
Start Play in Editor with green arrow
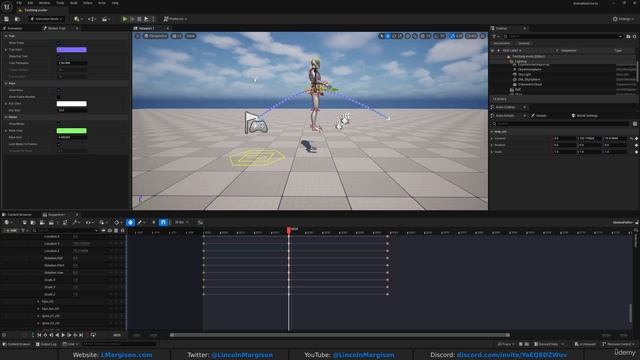(x=125, y=19)
